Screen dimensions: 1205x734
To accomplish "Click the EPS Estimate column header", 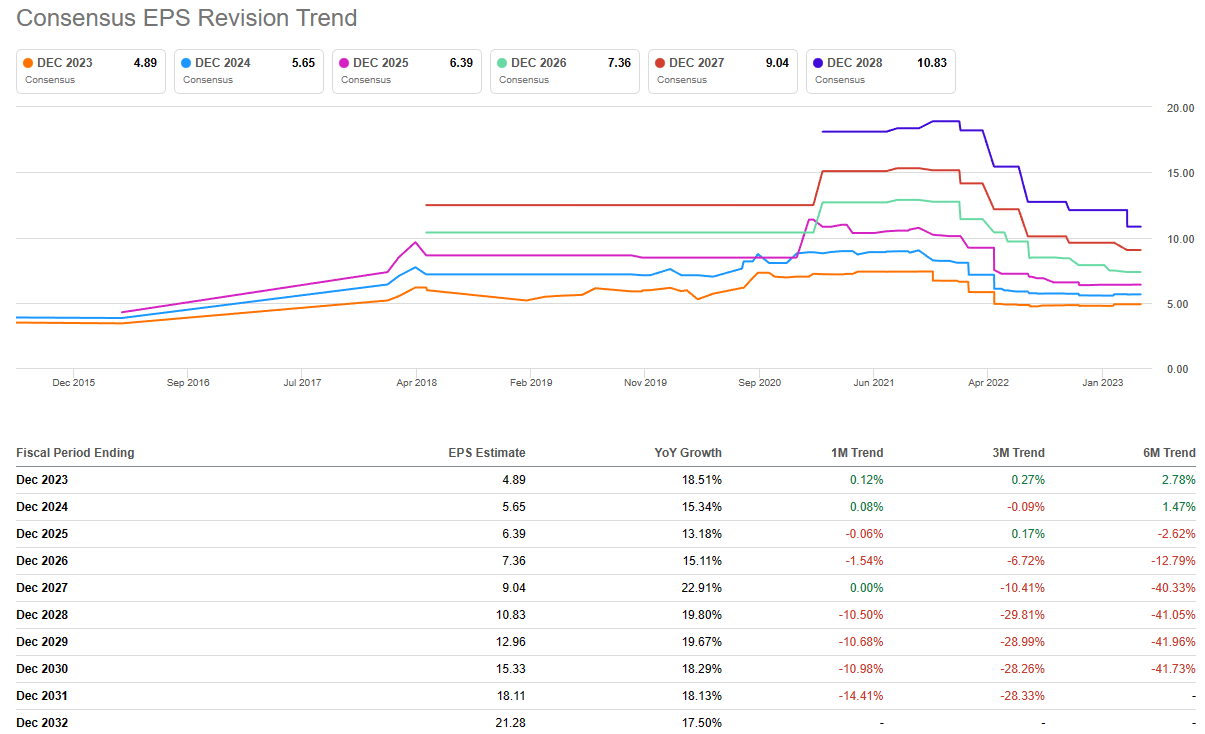I will (487, 453).
